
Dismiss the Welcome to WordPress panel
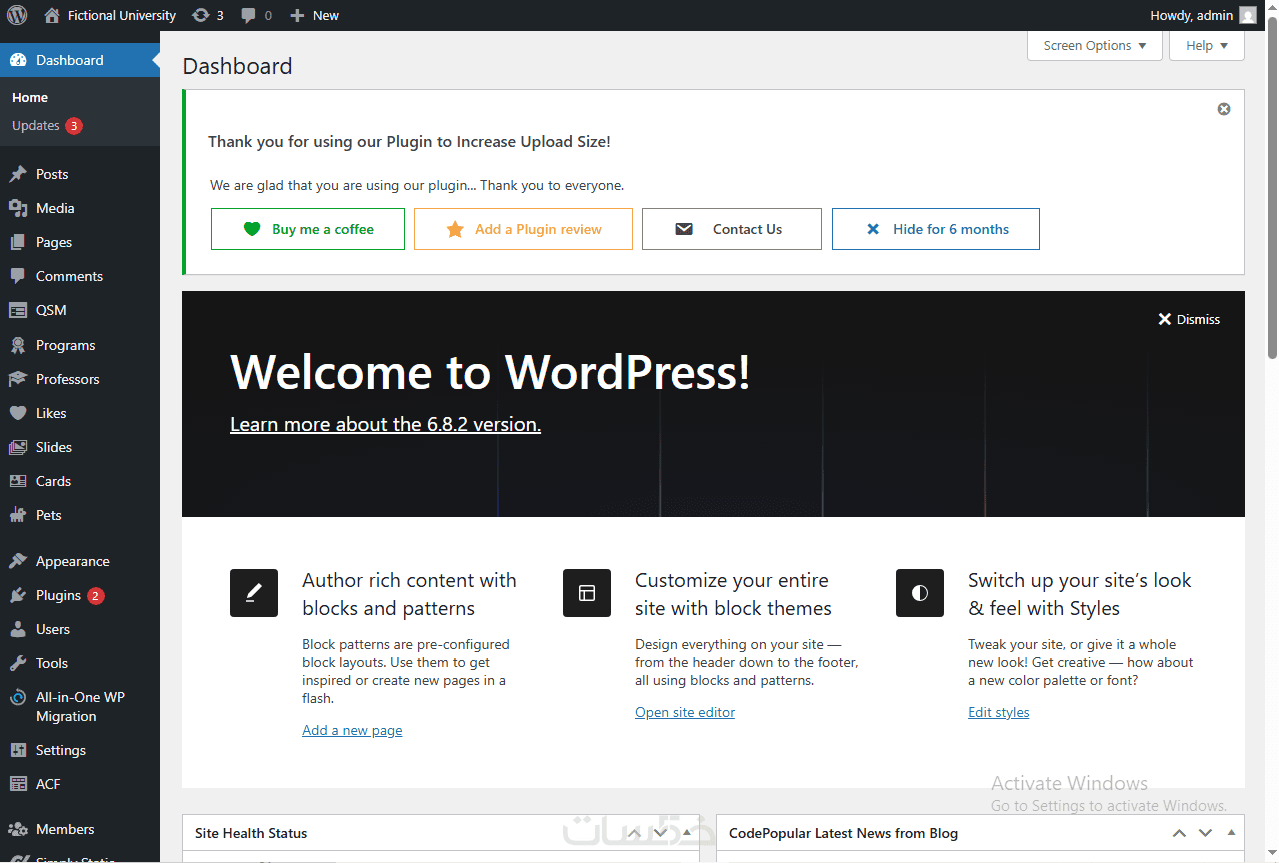1189,319
